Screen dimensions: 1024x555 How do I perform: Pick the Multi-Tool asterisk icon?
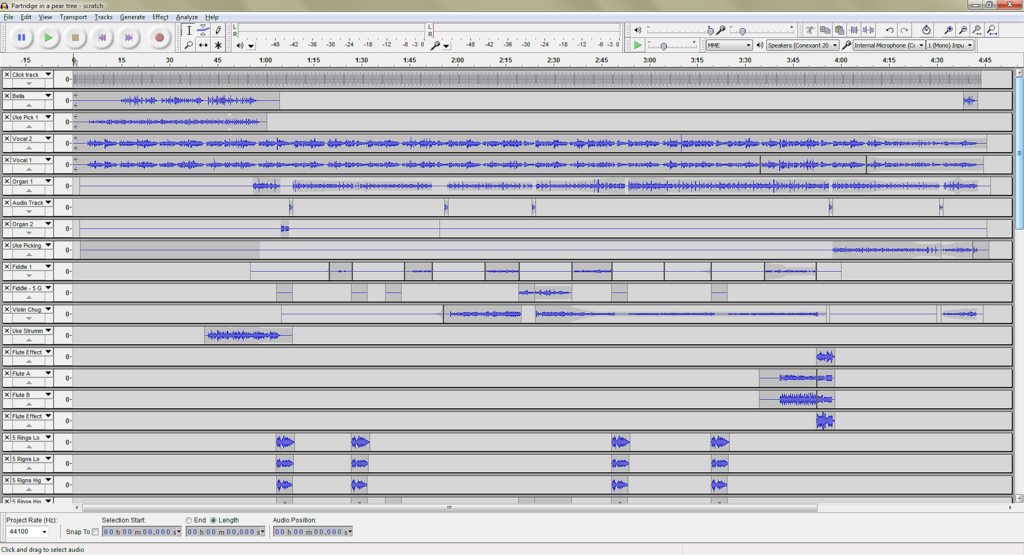[218, 45]
